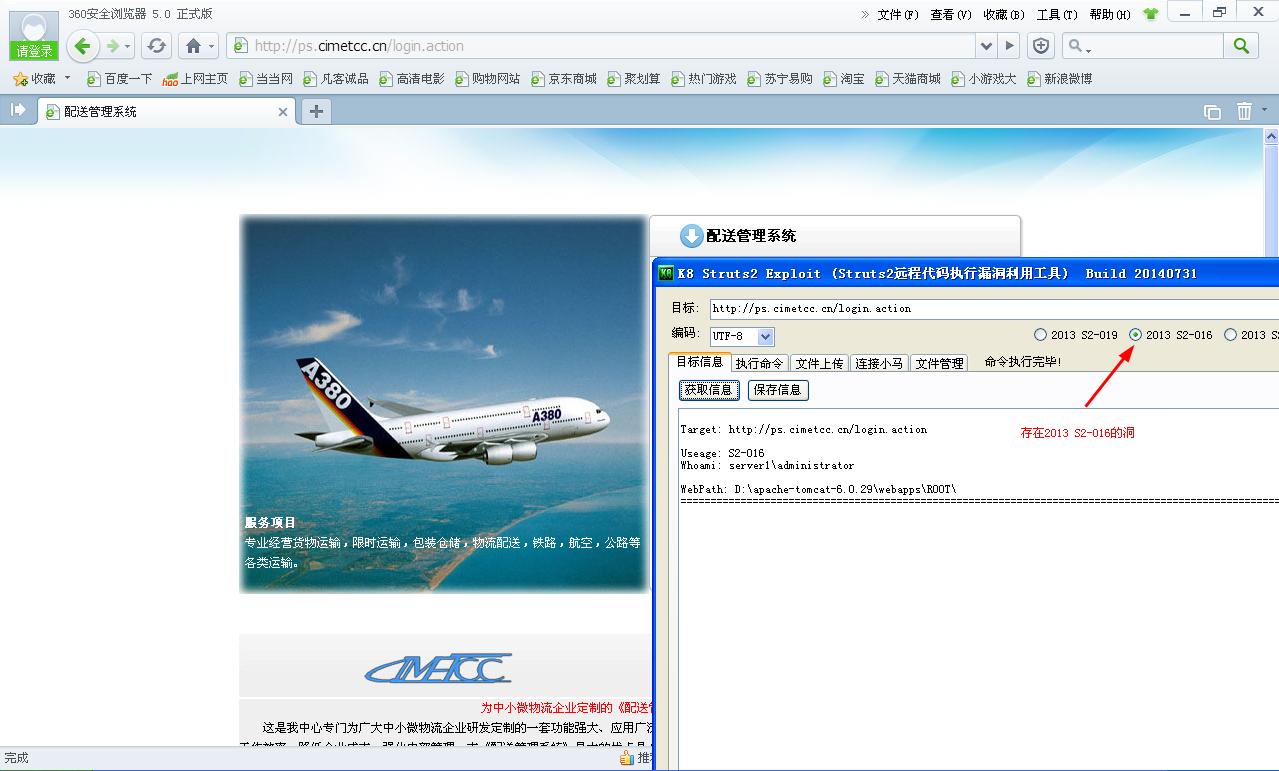Click the 目标 URL field in K8 tool
This screenshot has height=771, width=1279.
coord(994,308)
